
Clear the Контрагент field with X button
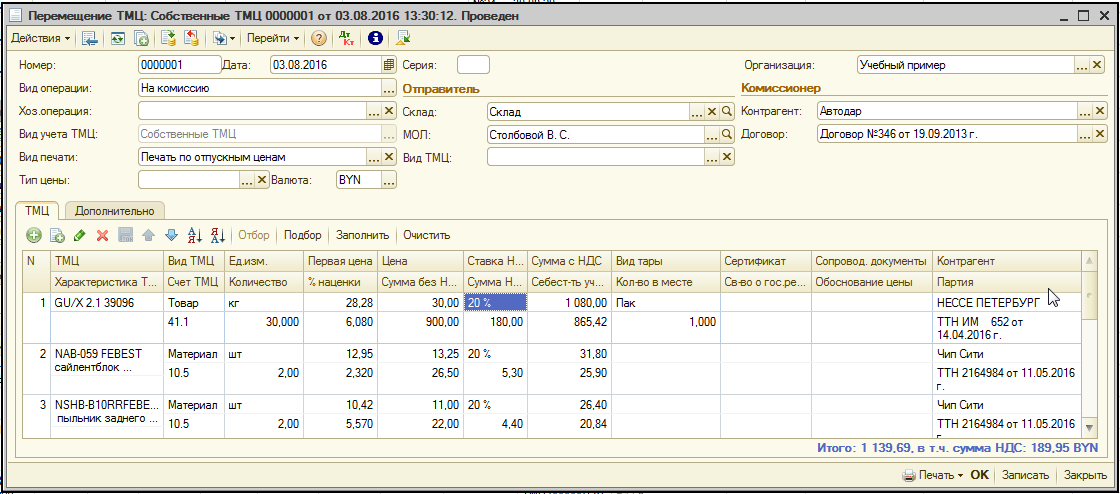click(x=1100, y=111)
